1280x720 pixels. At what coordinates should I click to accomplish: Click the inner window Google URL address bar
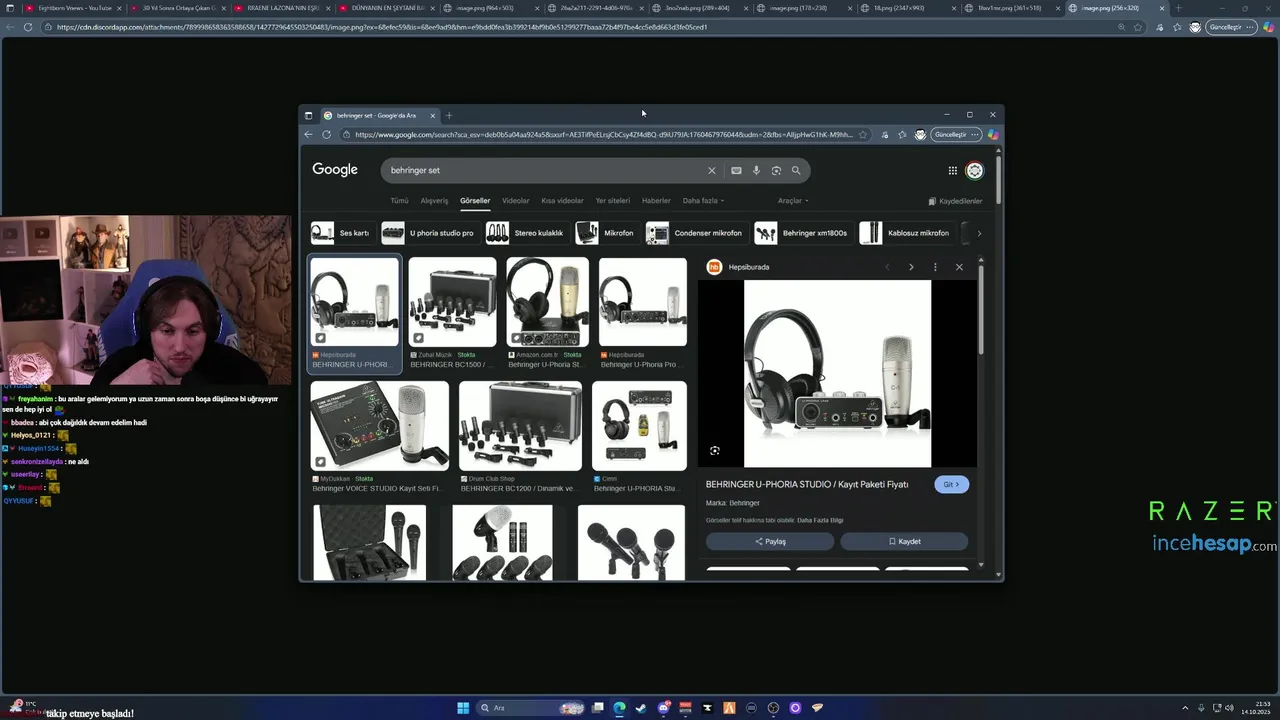[x=603, y=134]
